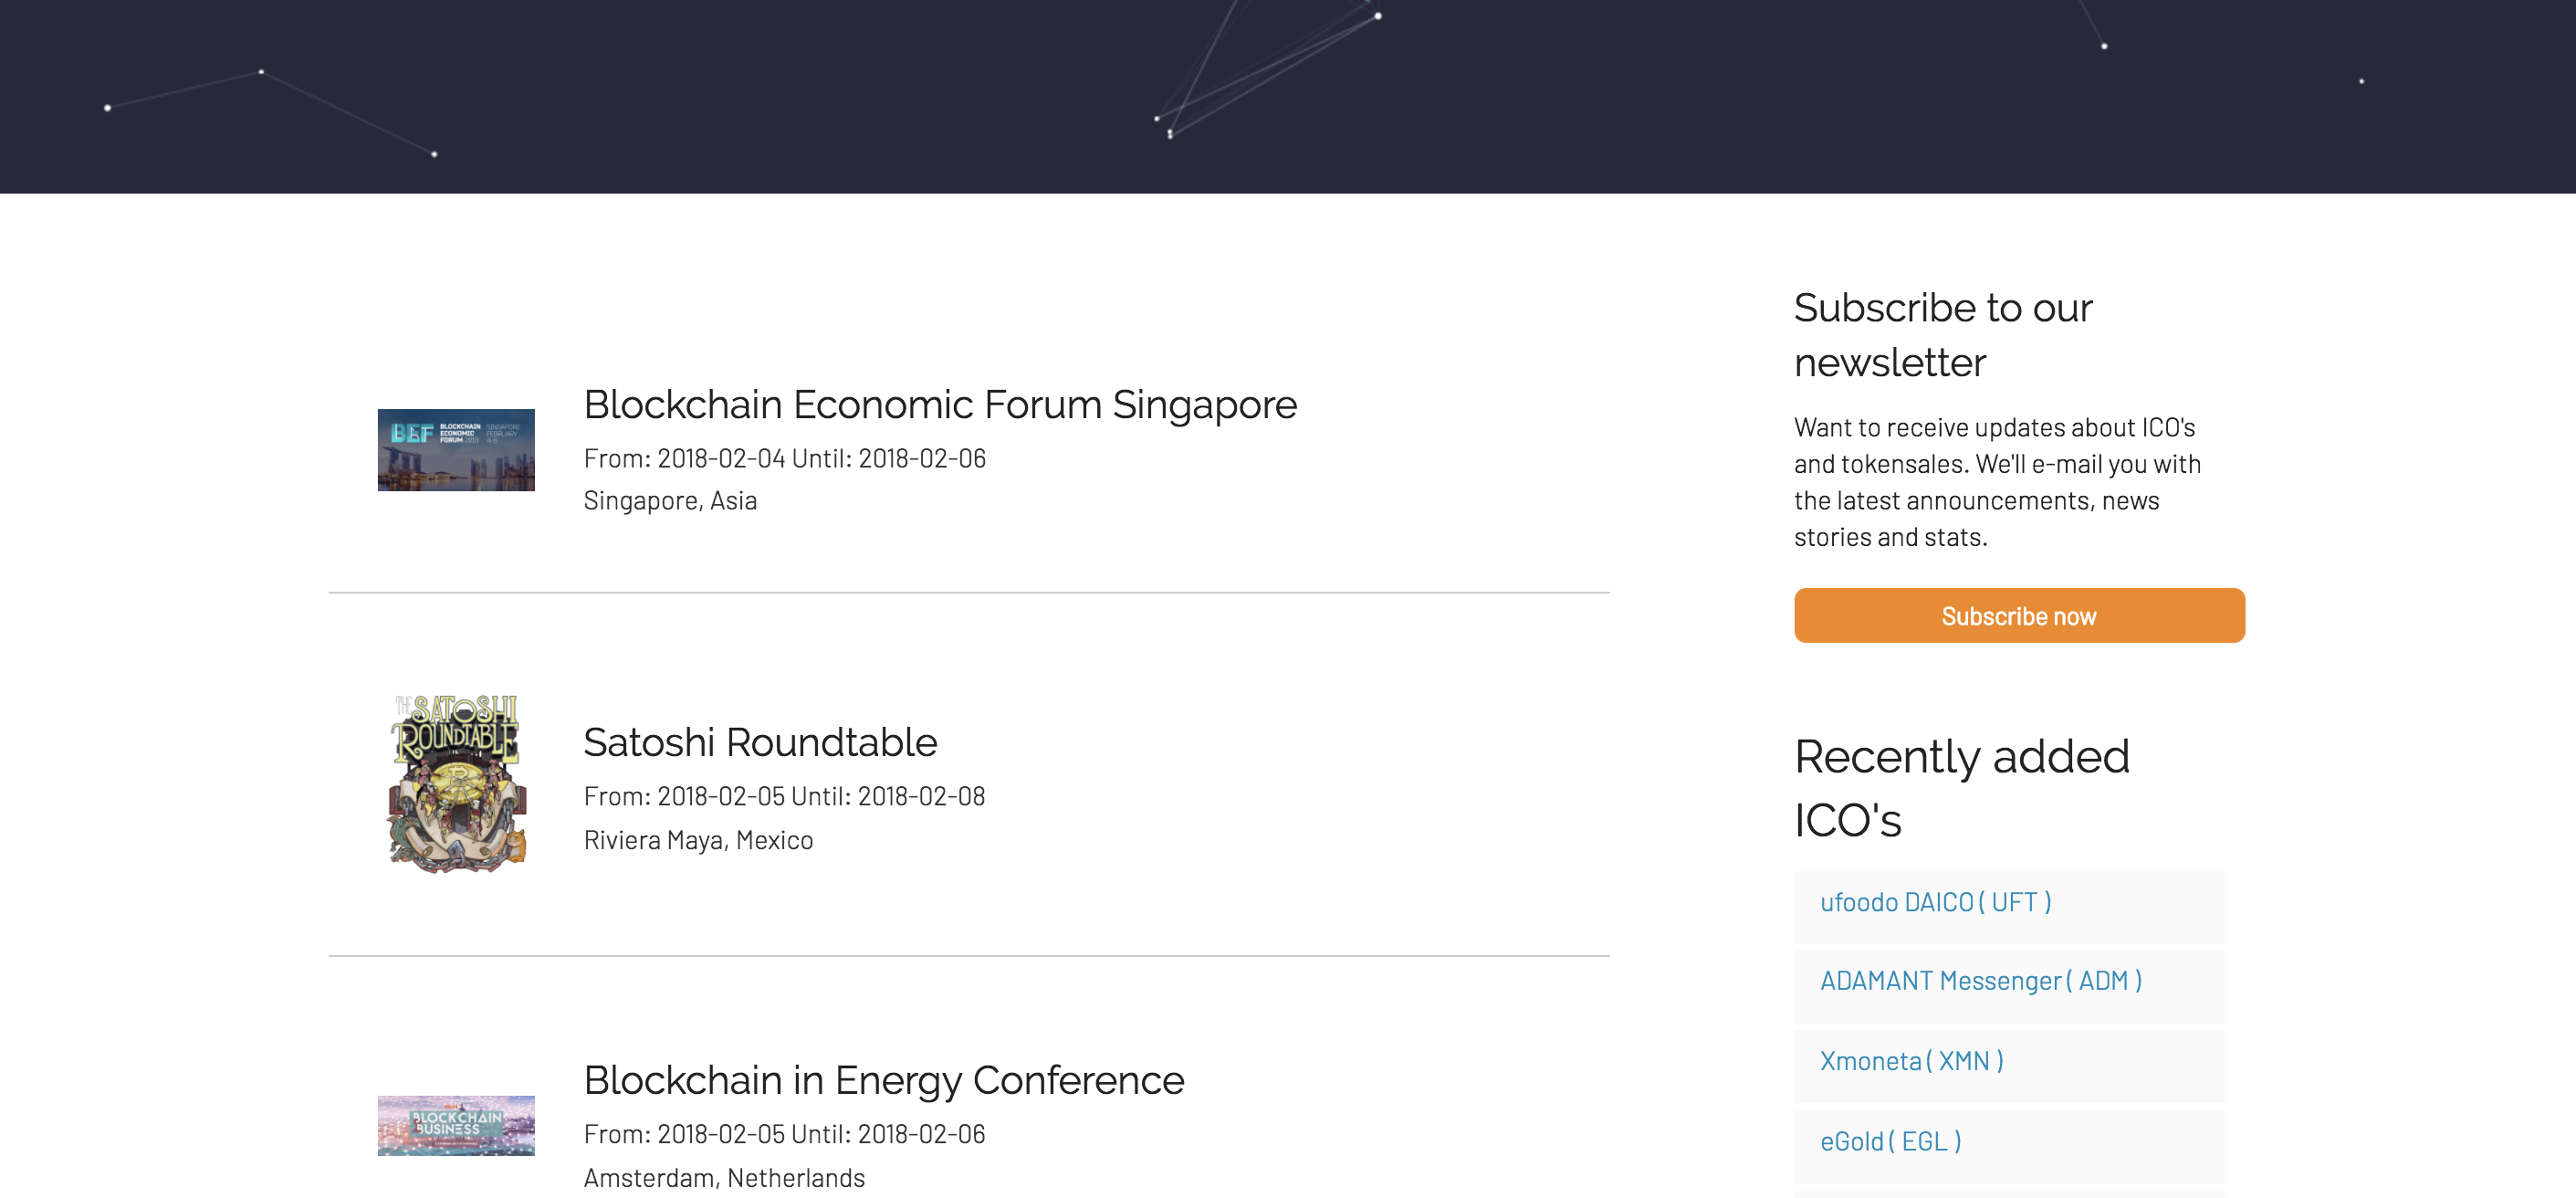Select ADAMANT Messenger (ADM) ICO link
2576x1198 pixels.
click(1979, 981)
